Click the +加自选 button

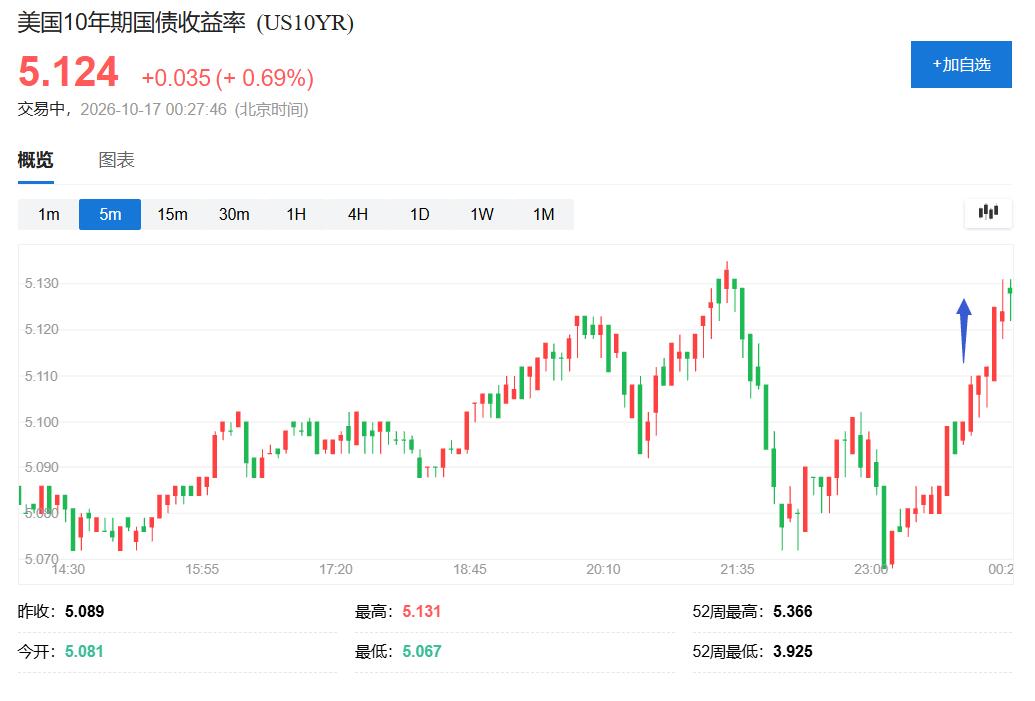[x=961, y=65]
